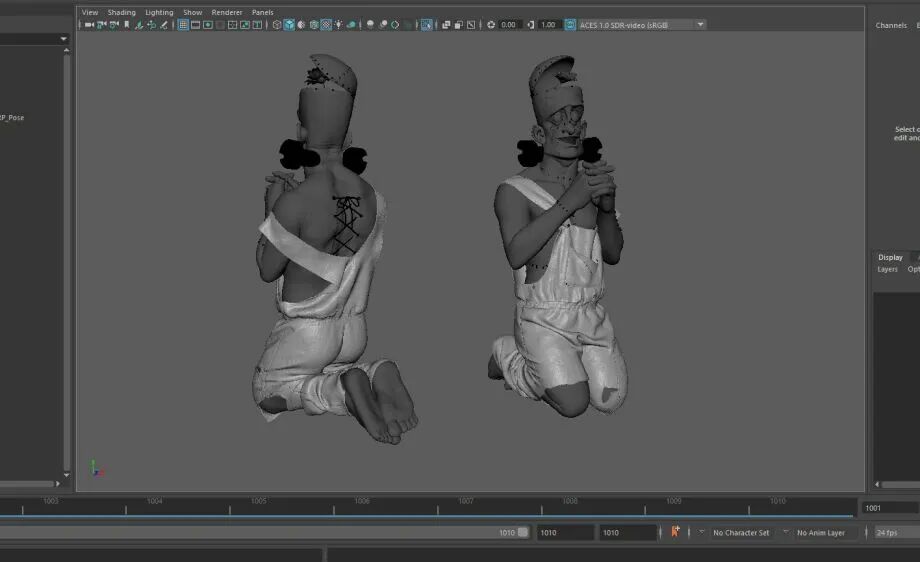Click the Display tab in layer editor
Screen dimensions: 920x562
[x=890, y=257]
